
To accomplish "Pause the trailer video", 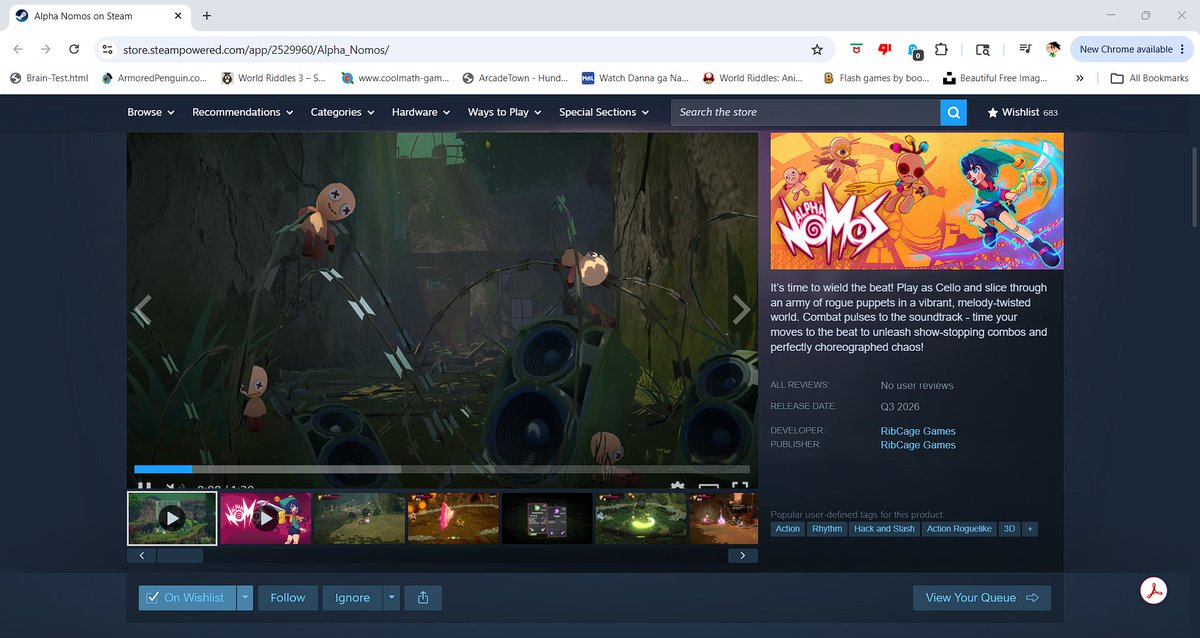I will (144, 488).
